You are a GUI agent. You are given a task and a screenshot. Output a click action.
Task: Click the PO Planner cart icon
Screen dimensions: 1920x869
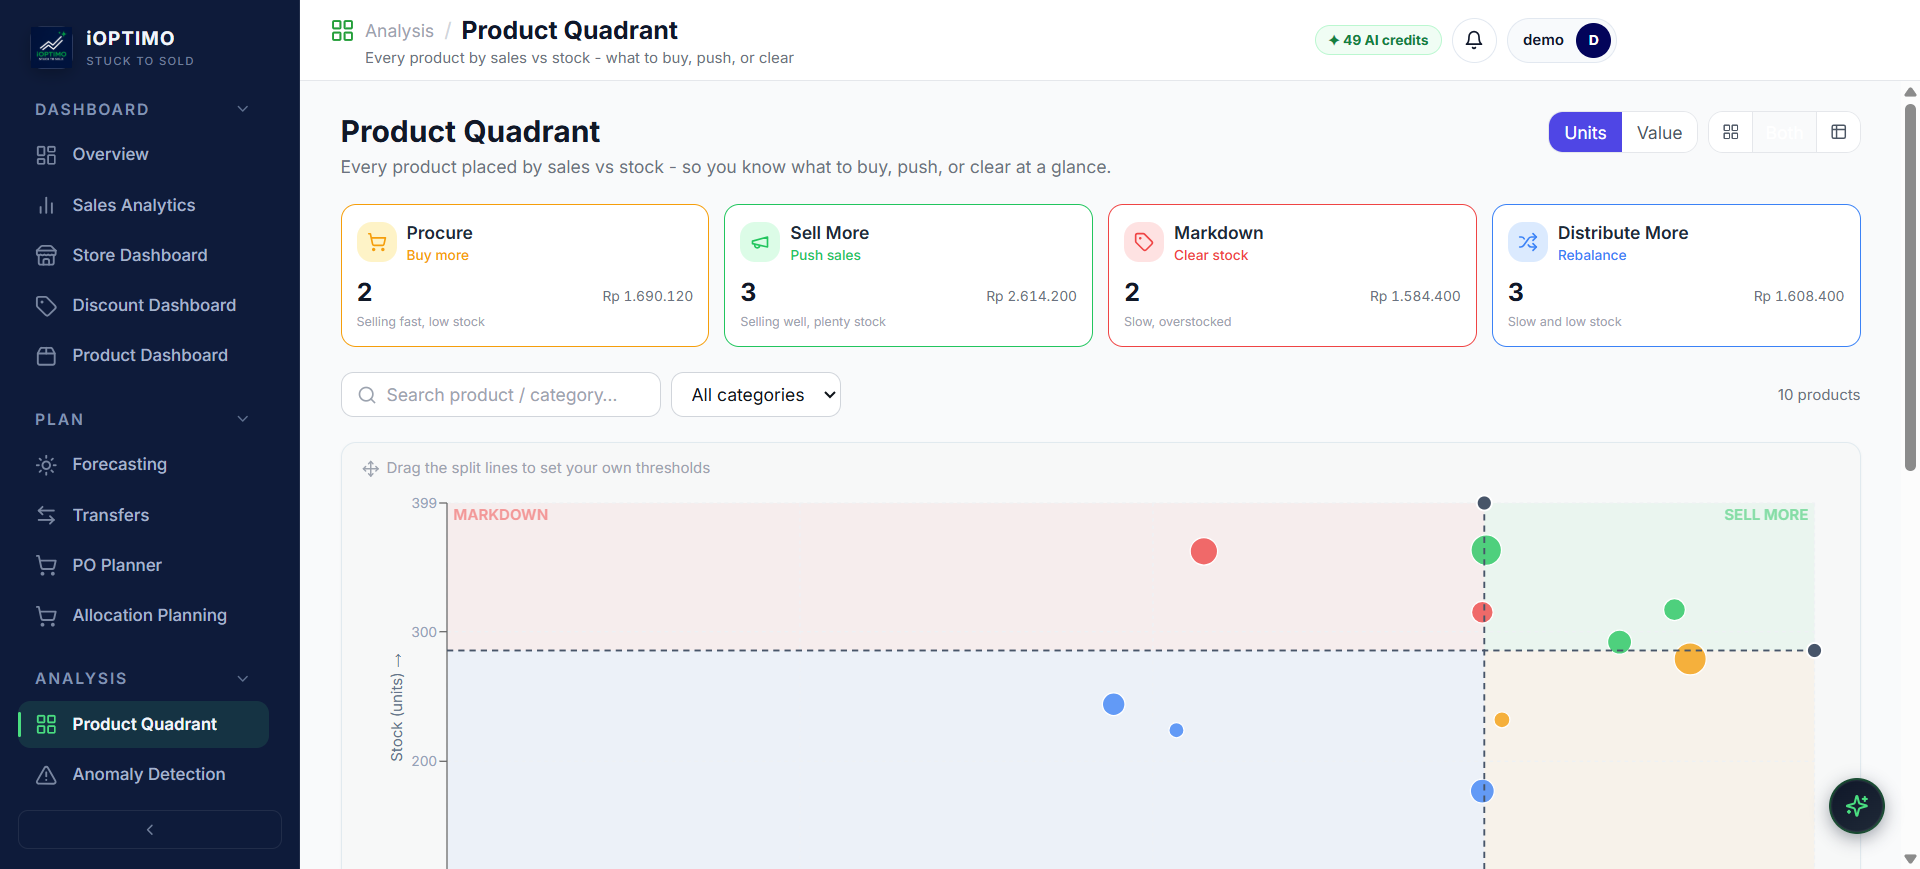point(46,565)
